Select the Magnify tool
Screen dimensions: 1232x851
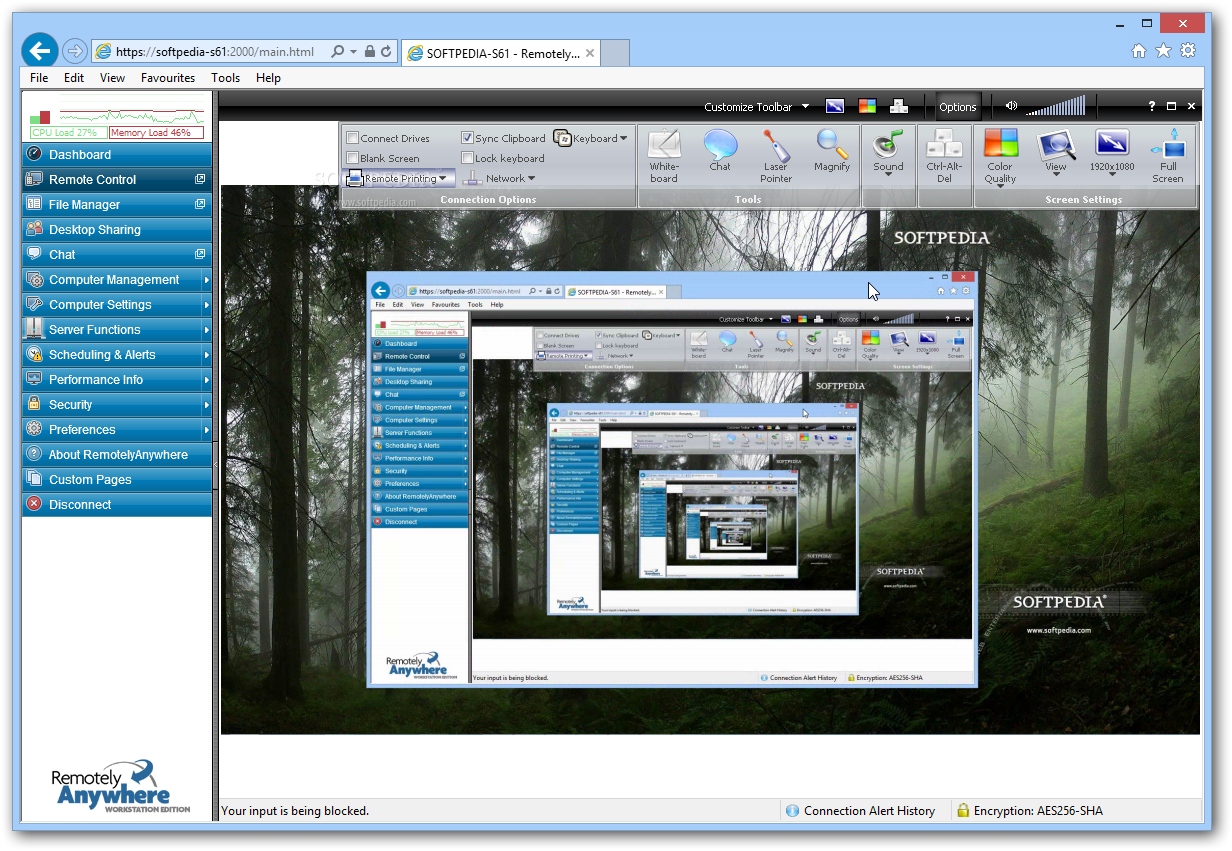(x=831, y=152)
